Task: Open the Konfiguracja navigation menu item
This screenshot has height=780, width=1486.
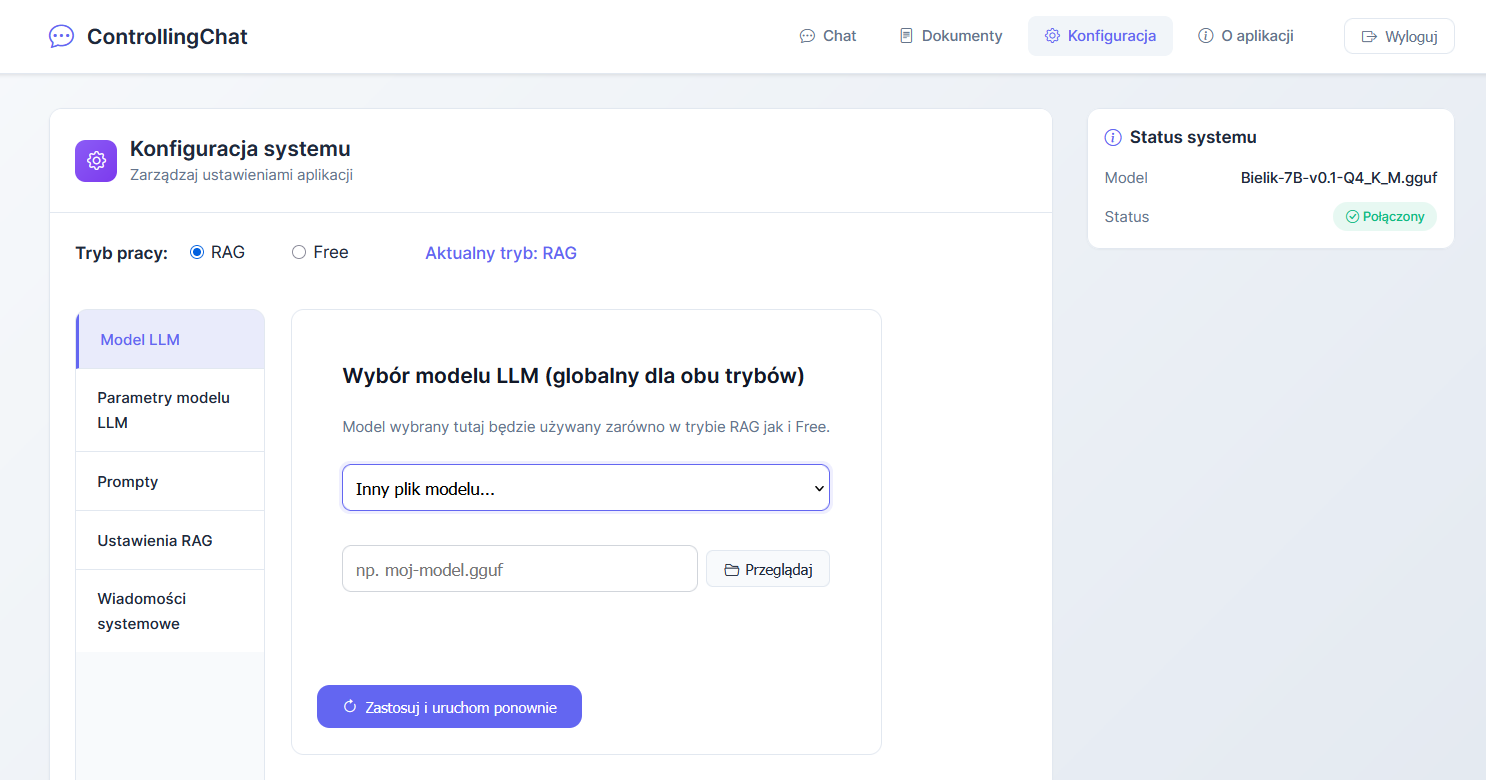Action: coord(1100,36)
